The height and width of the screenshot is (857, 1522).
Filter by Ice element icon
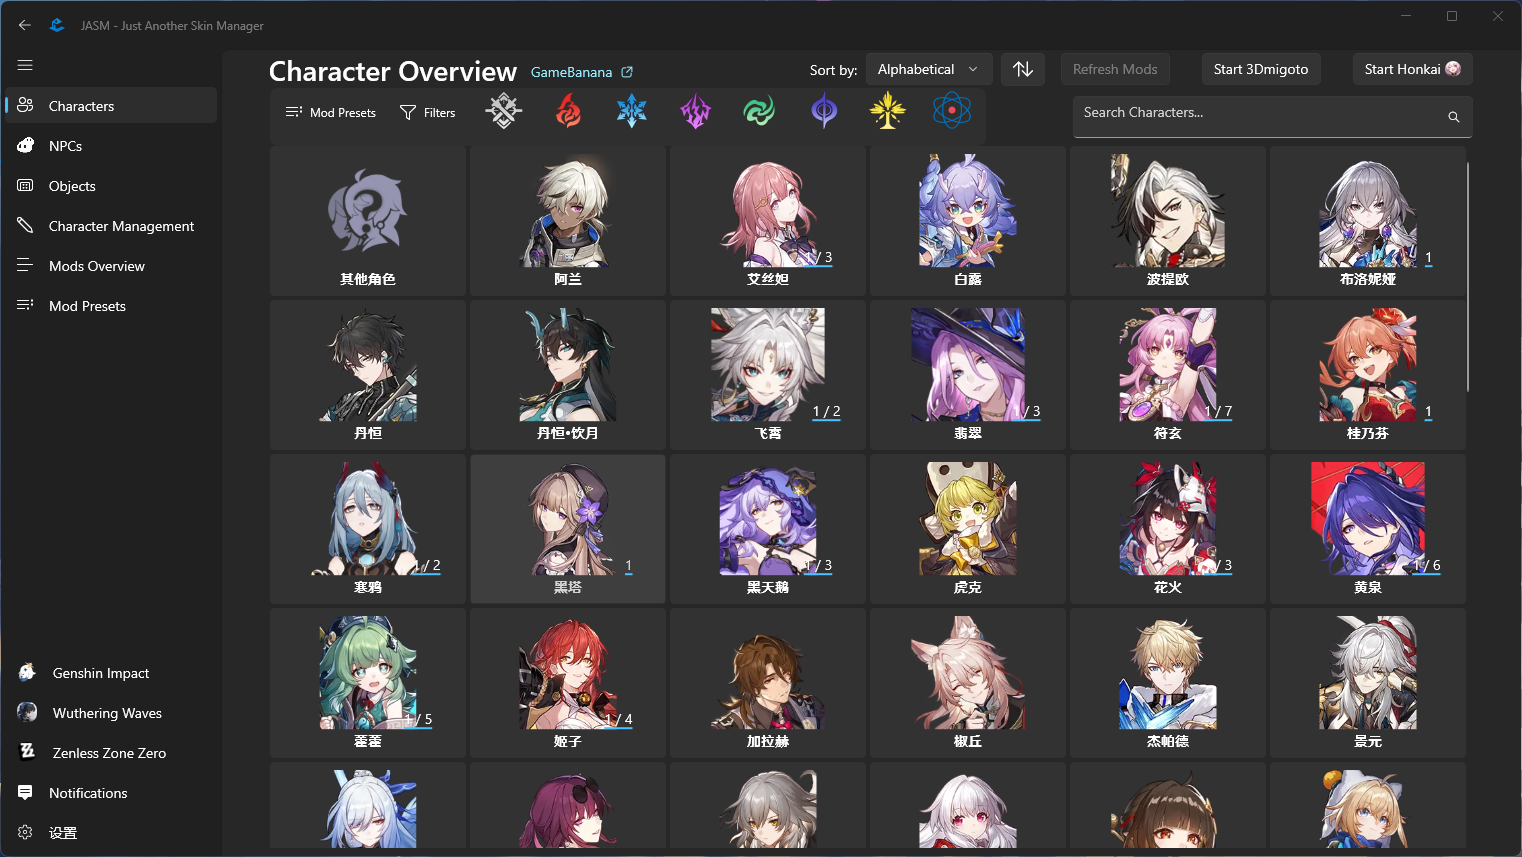632,111
